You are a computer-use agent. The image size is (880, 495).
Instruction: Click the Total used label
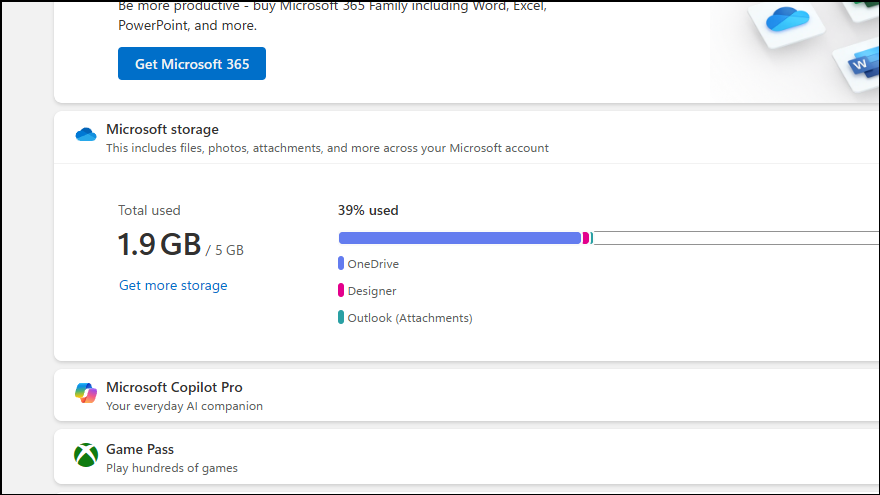coord(149,210)
